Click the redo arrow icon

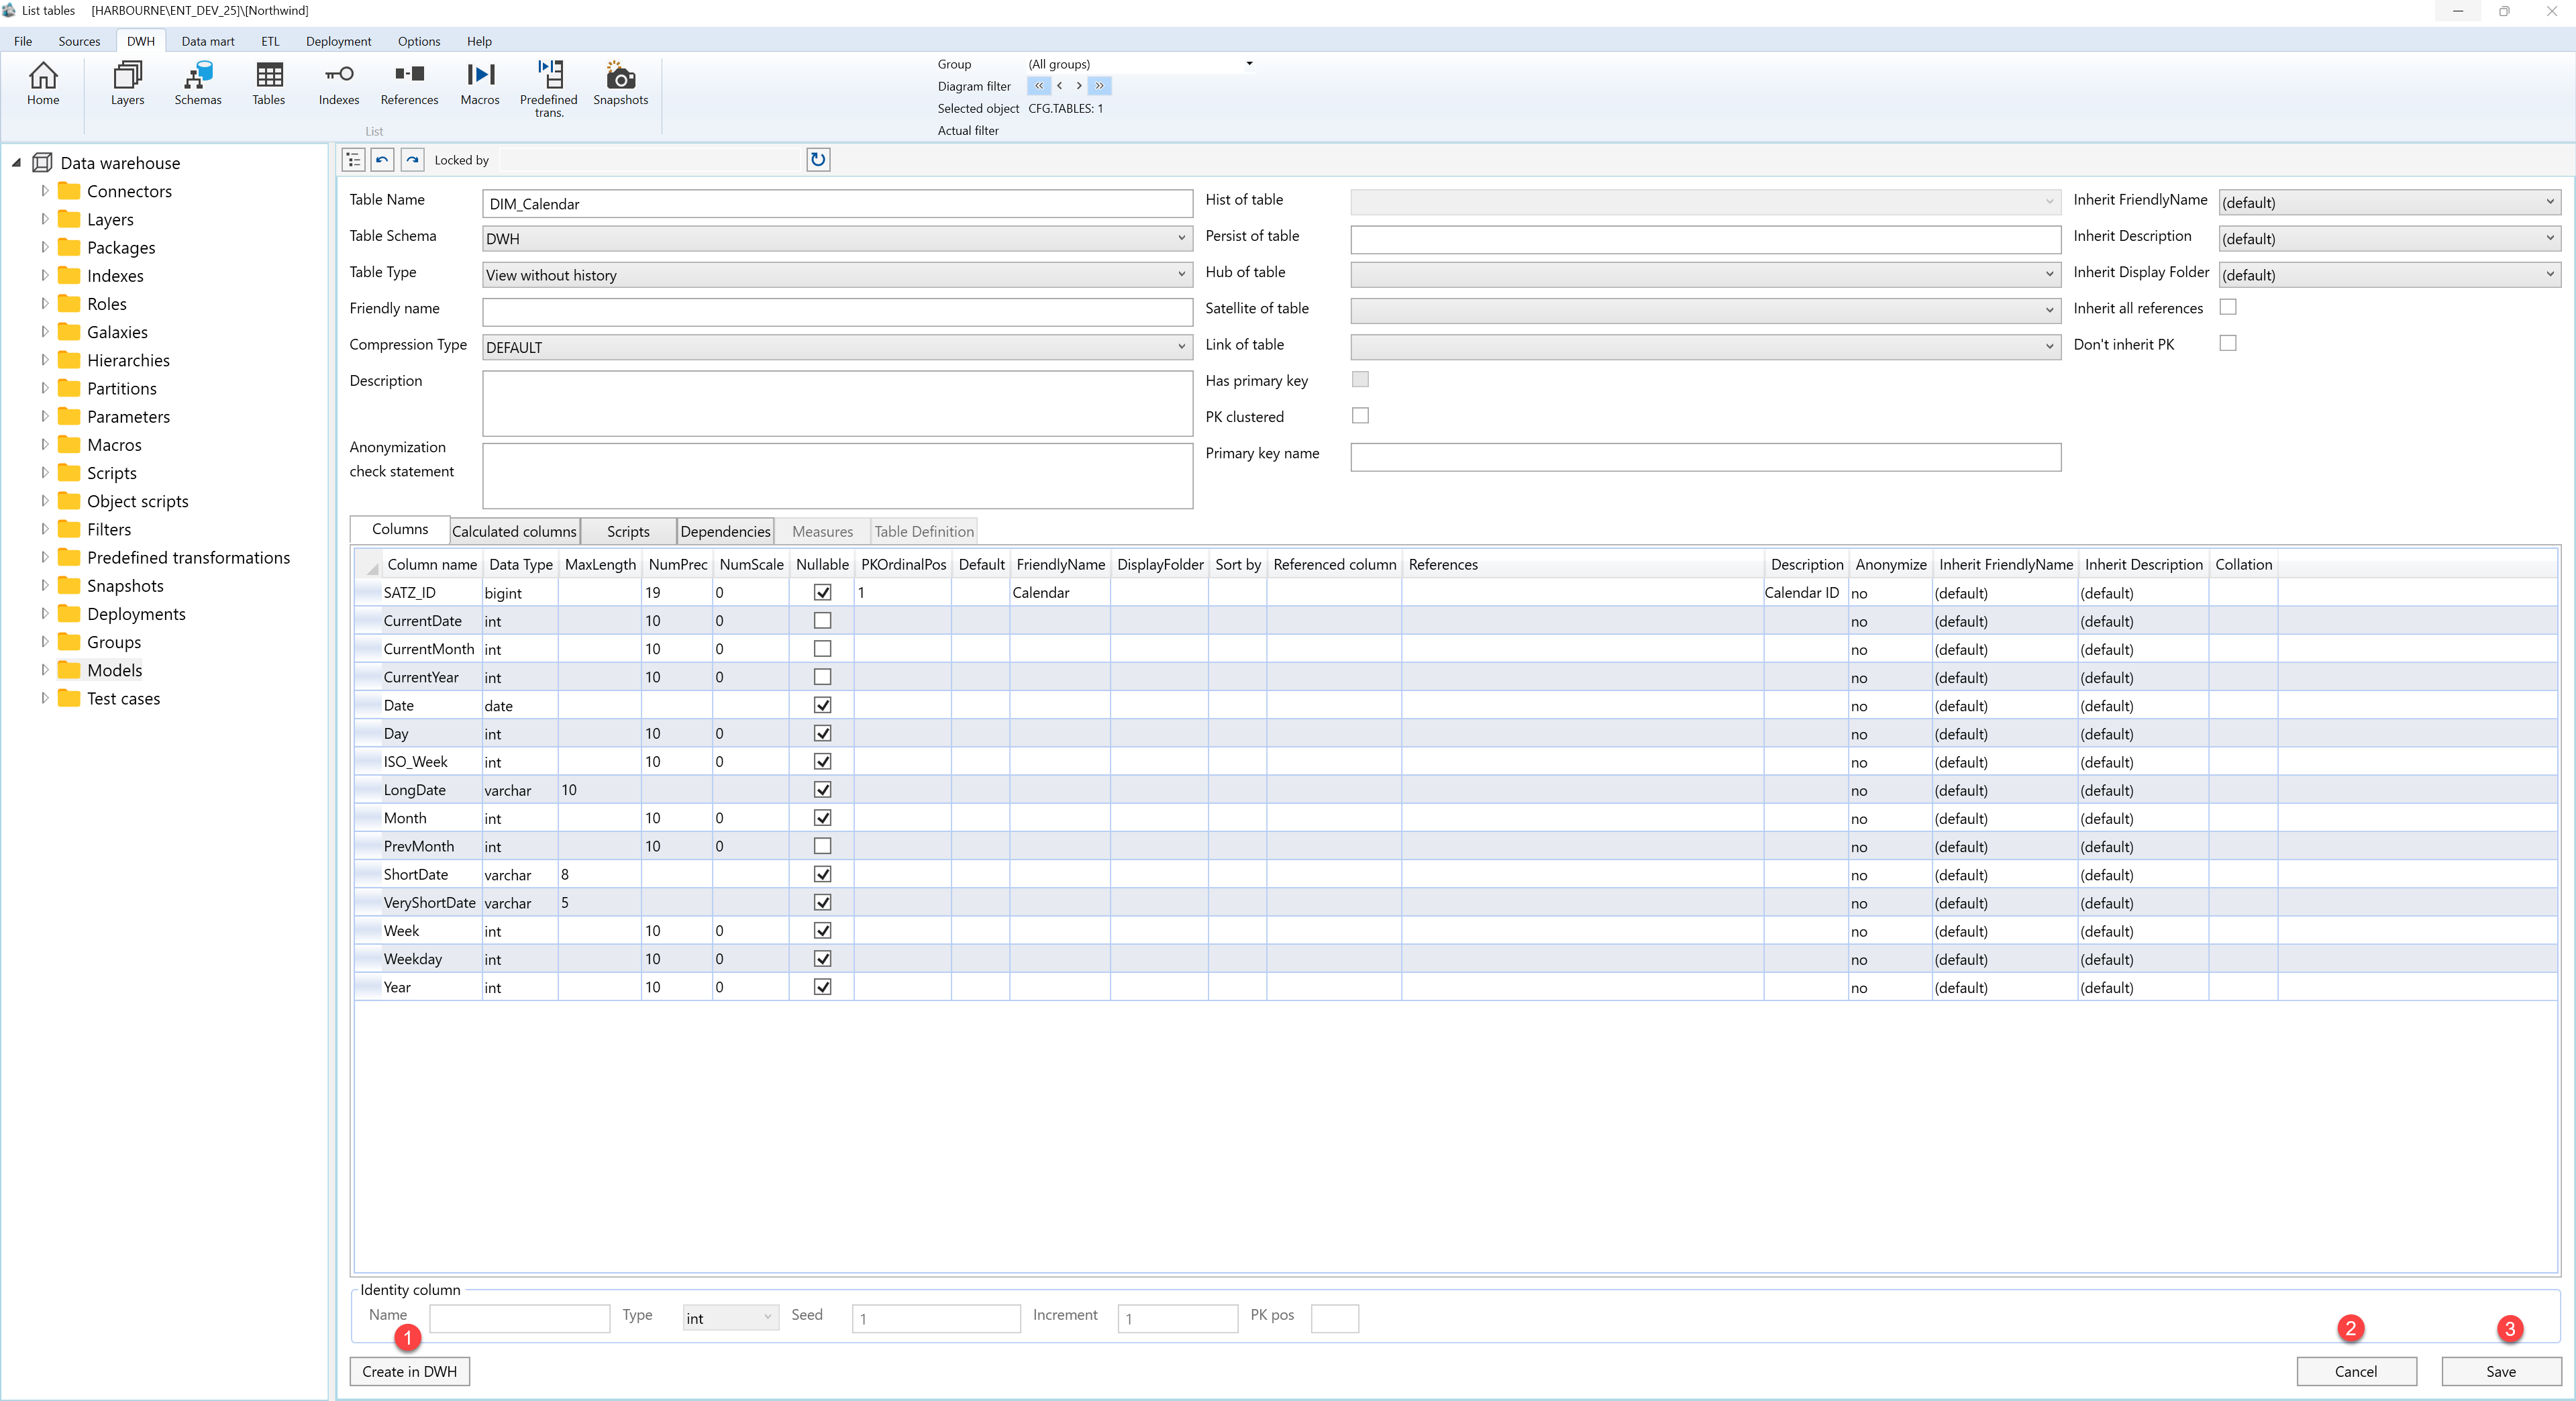[x=412, y=160]
